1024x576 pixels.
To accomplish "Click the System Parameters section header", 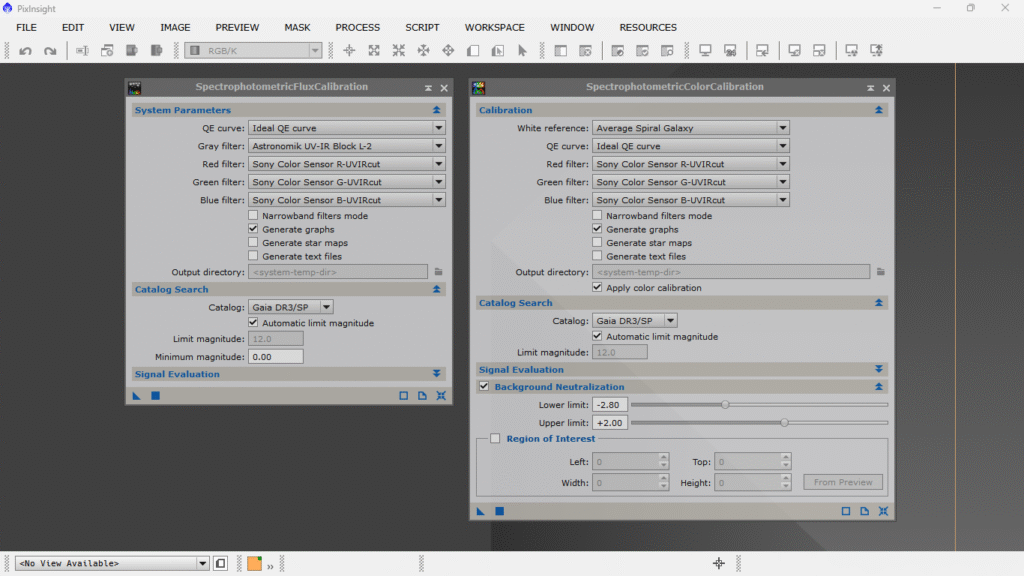I will [289, 110].
